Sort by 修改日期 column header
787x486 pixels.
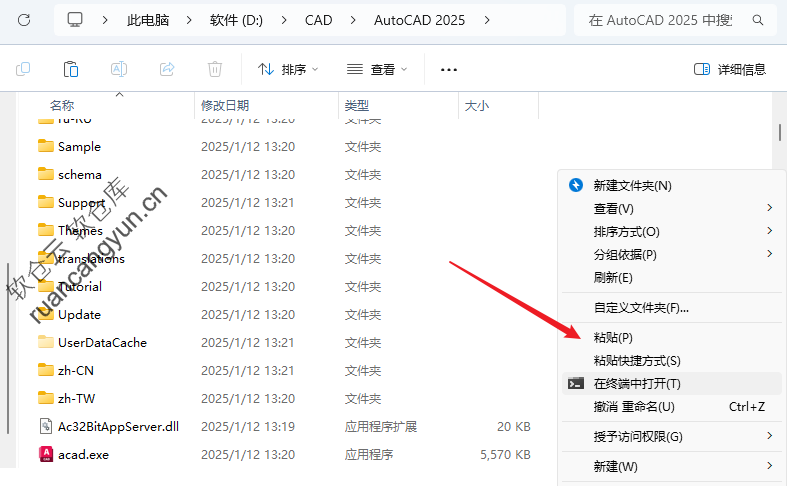pyautogui.click(x=225, y=105)
